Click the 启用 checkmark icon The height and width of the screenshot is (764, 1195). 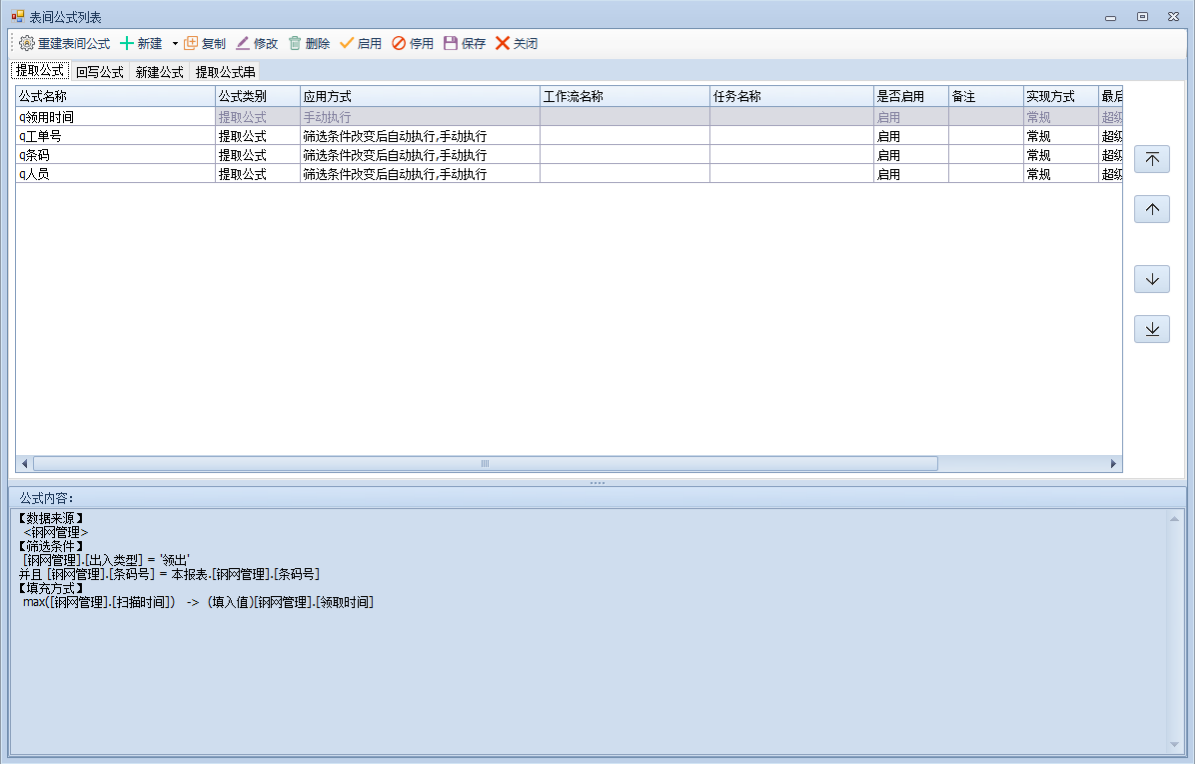[347, 44]
